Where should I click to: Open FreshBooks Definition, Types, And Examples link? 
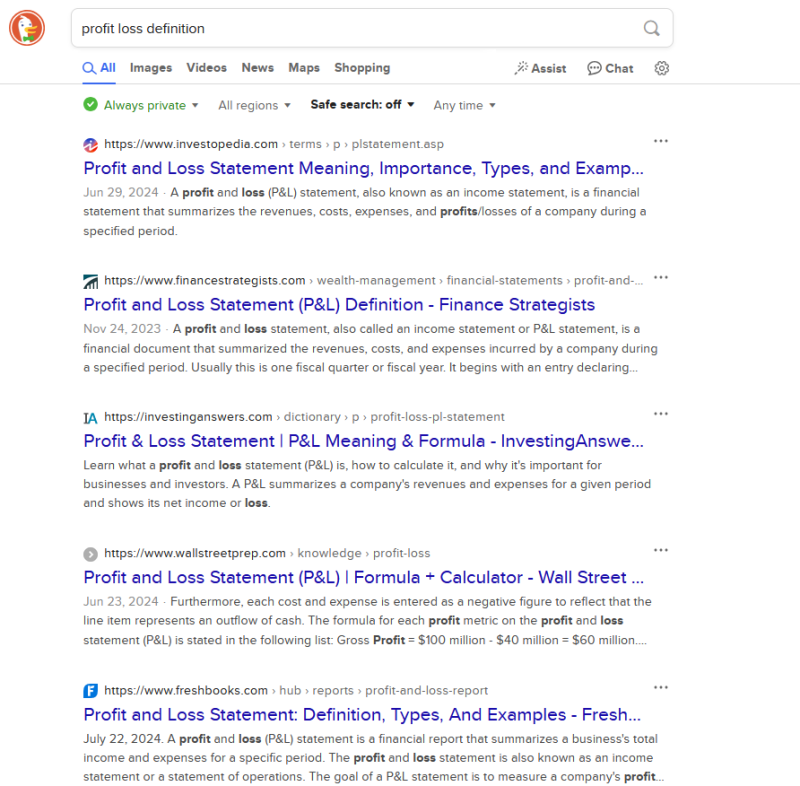click(x=362, y=715)
